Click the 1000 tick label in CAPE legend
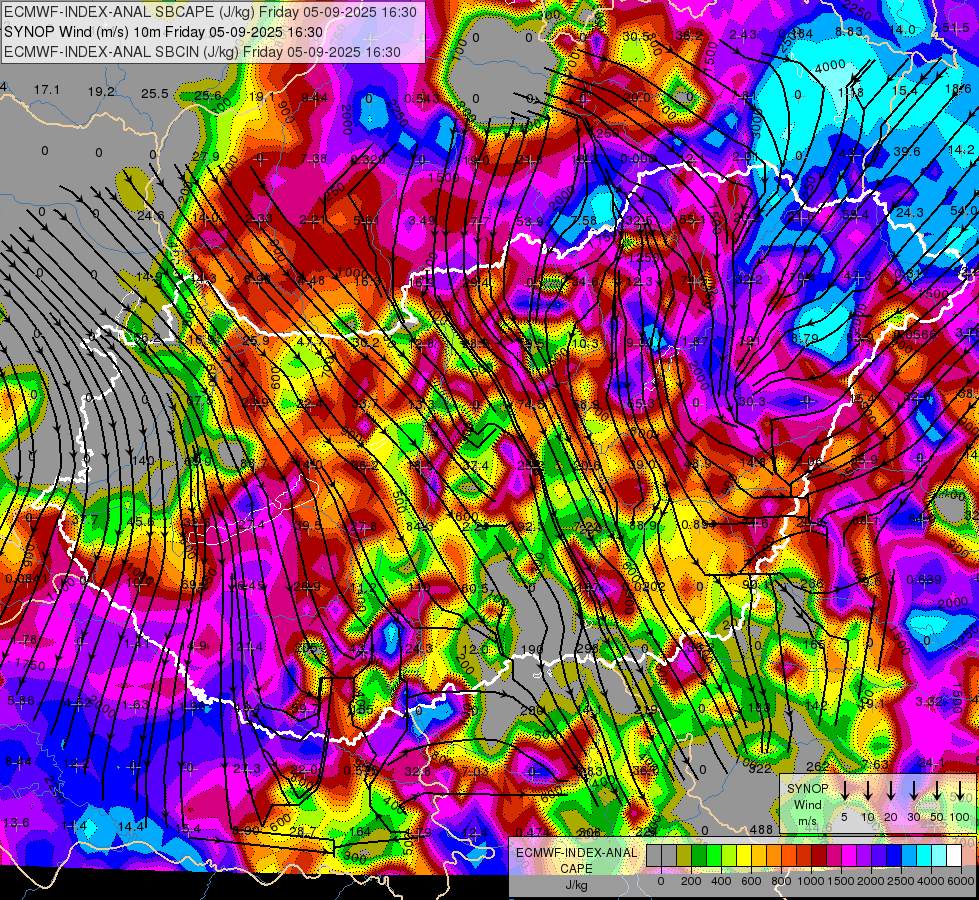Viewport: 979px width, 900px height. point(811,881)
